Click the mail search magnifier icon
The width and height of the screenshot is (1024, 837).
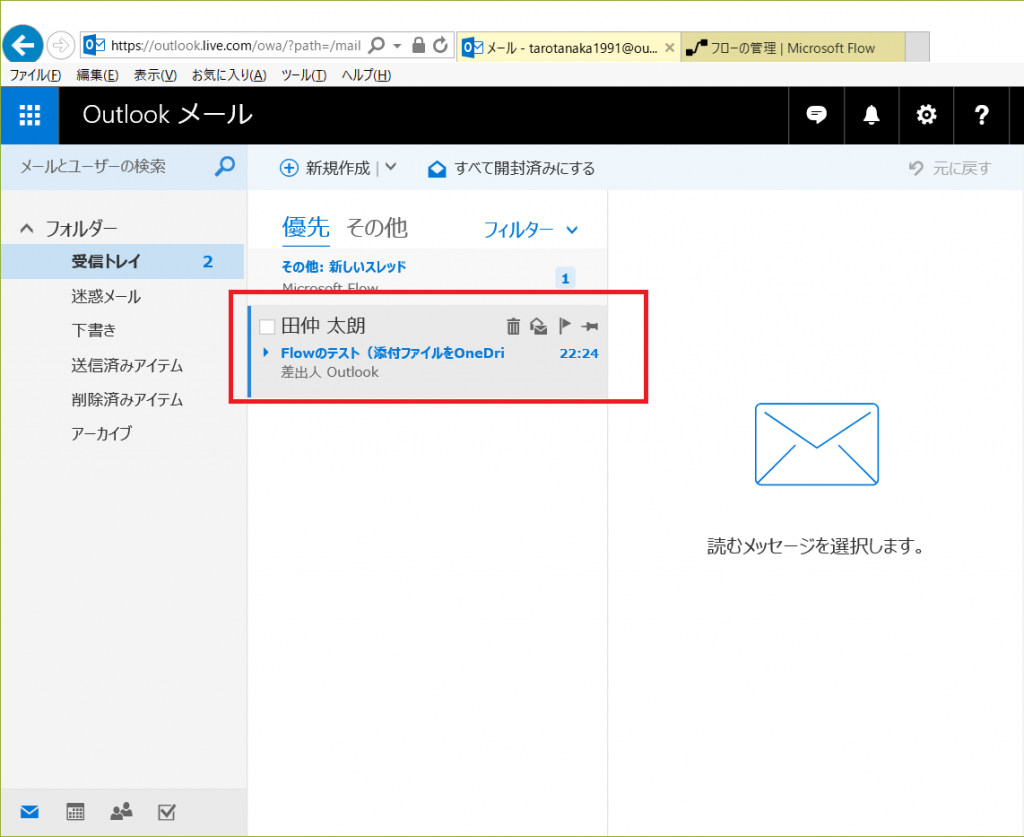coord(225,166)
